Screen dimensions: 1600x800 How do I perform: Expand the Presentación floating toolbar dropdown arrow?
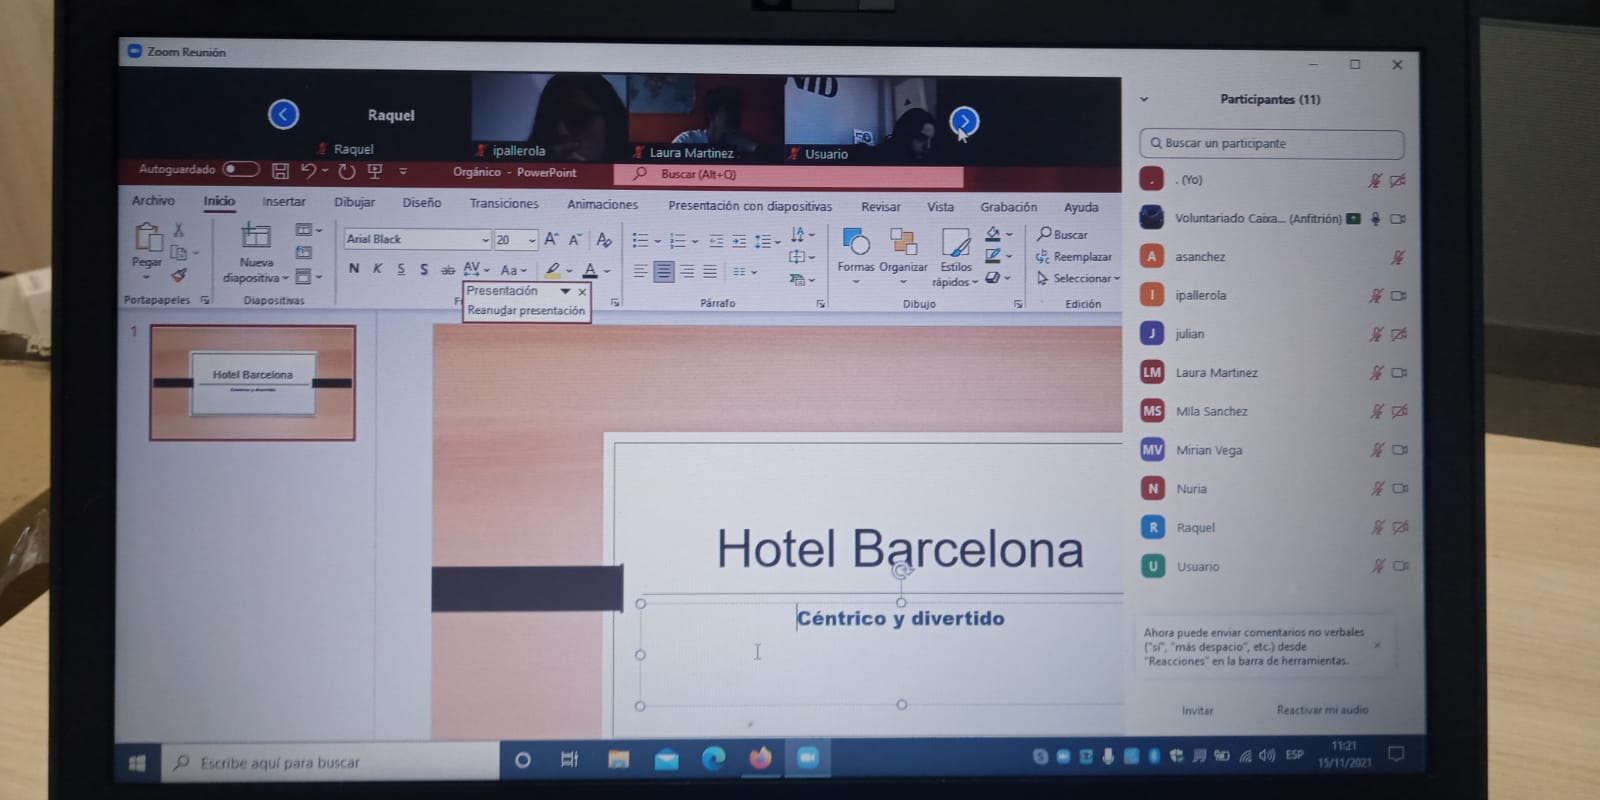click(565, 291)
